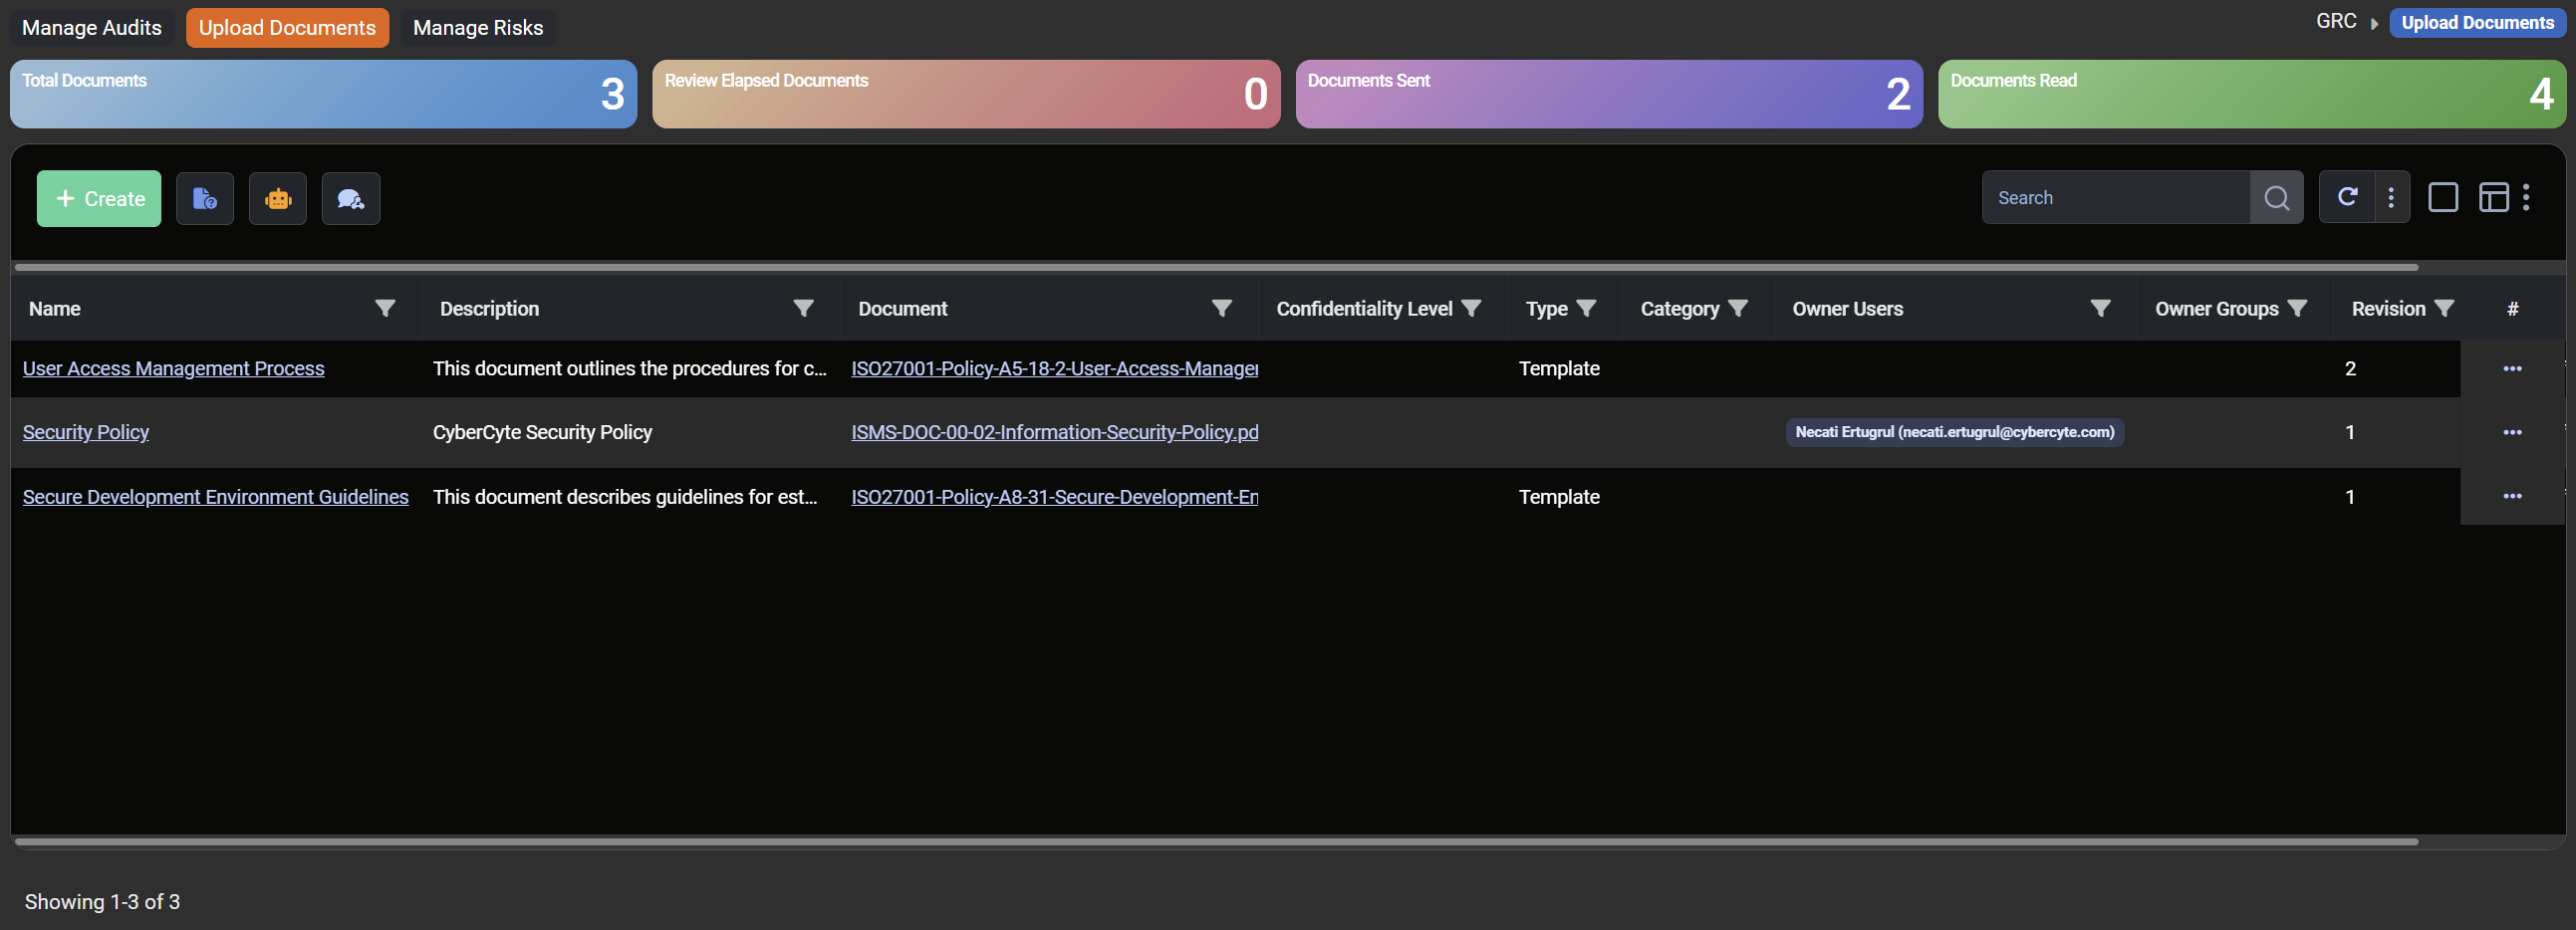Open the Name column filter
This screenshot has height=930, width=2576.
pyautogui.click(x=385, y=308)
